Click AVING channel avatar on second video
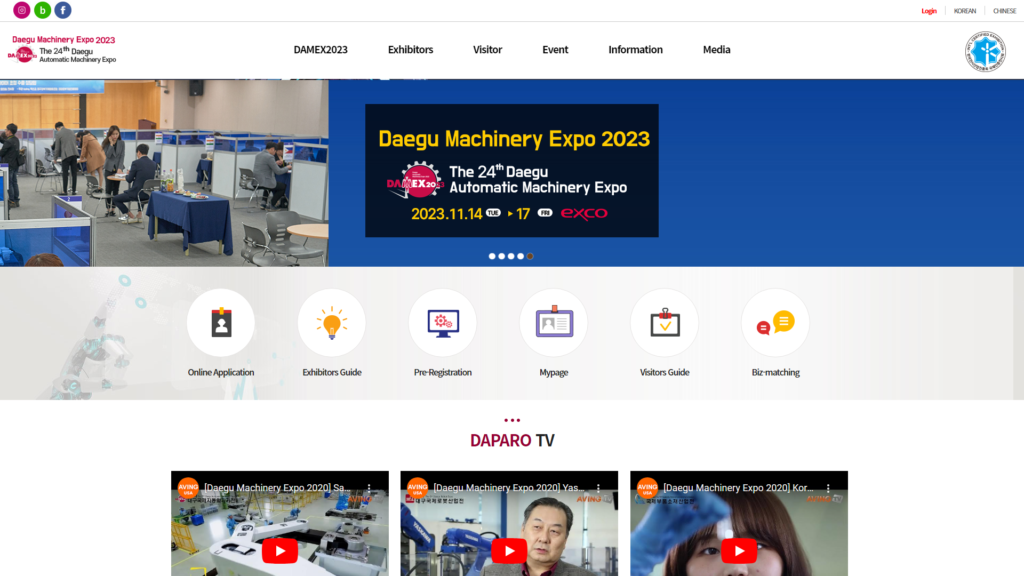This screenshot has width=1024, height=576. (417, 488)
